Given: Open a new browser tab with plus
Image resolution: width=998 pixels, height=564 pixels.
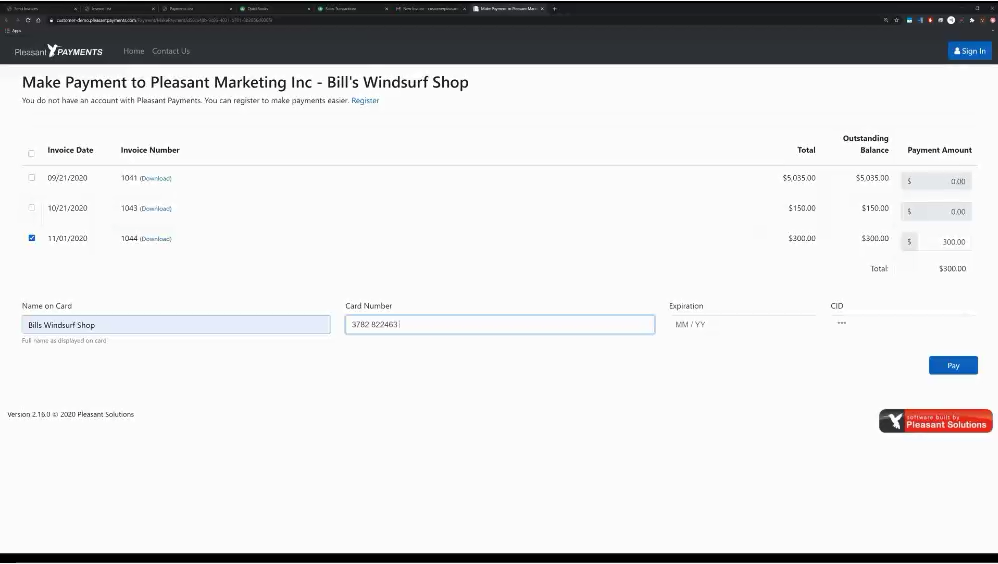Looking at the screenshot, I should (x=555, y=8).
